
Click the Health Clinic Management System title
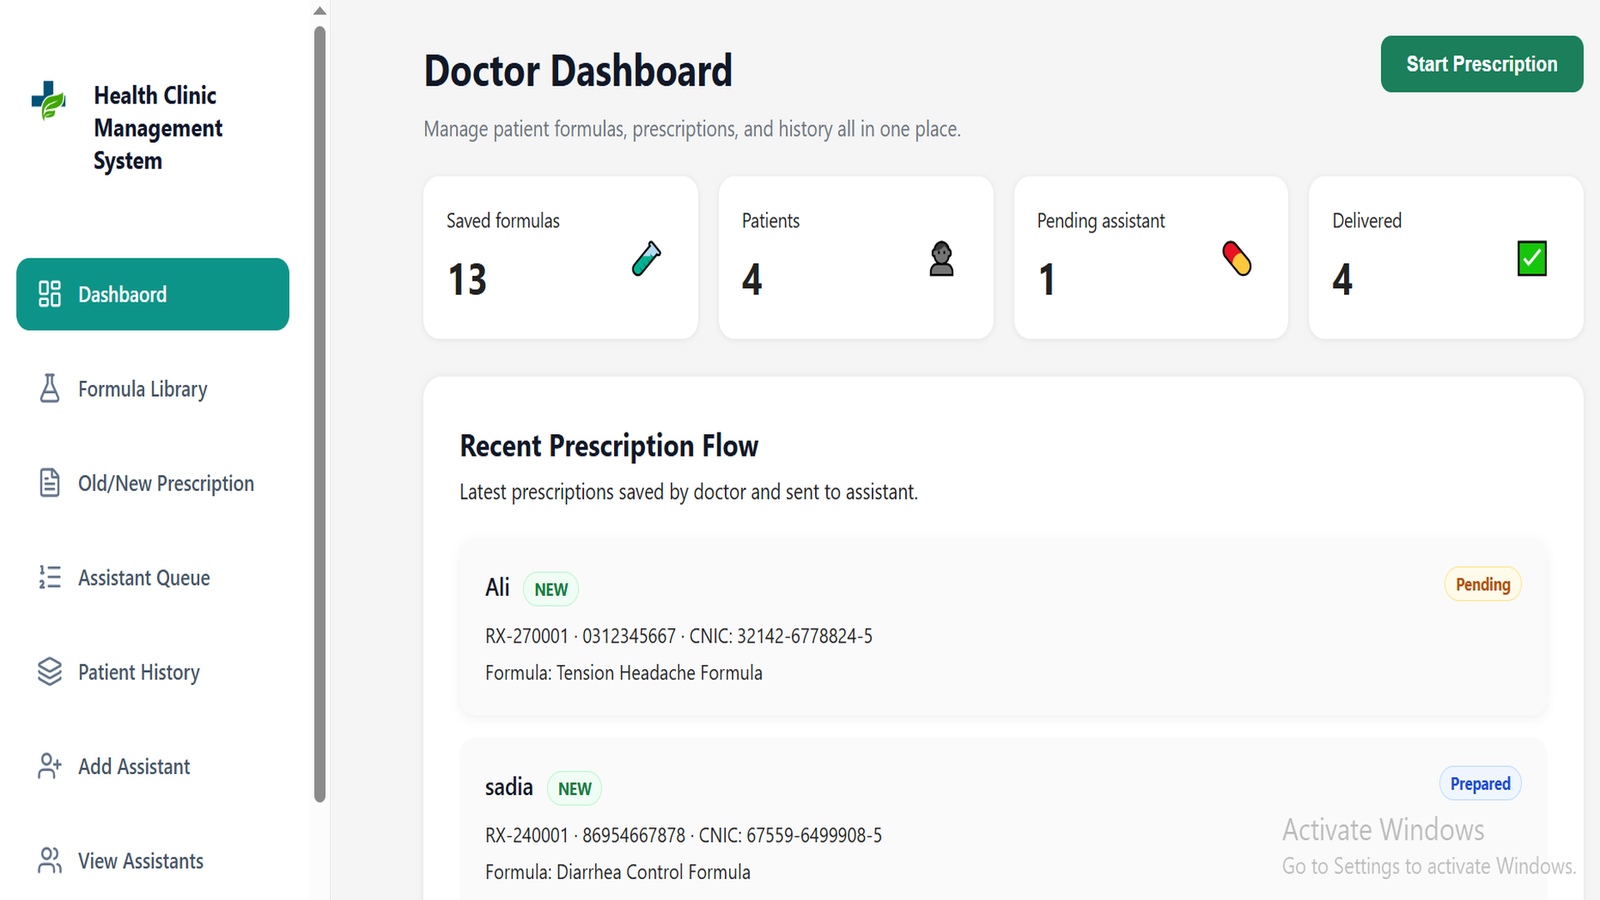point(158,128)
